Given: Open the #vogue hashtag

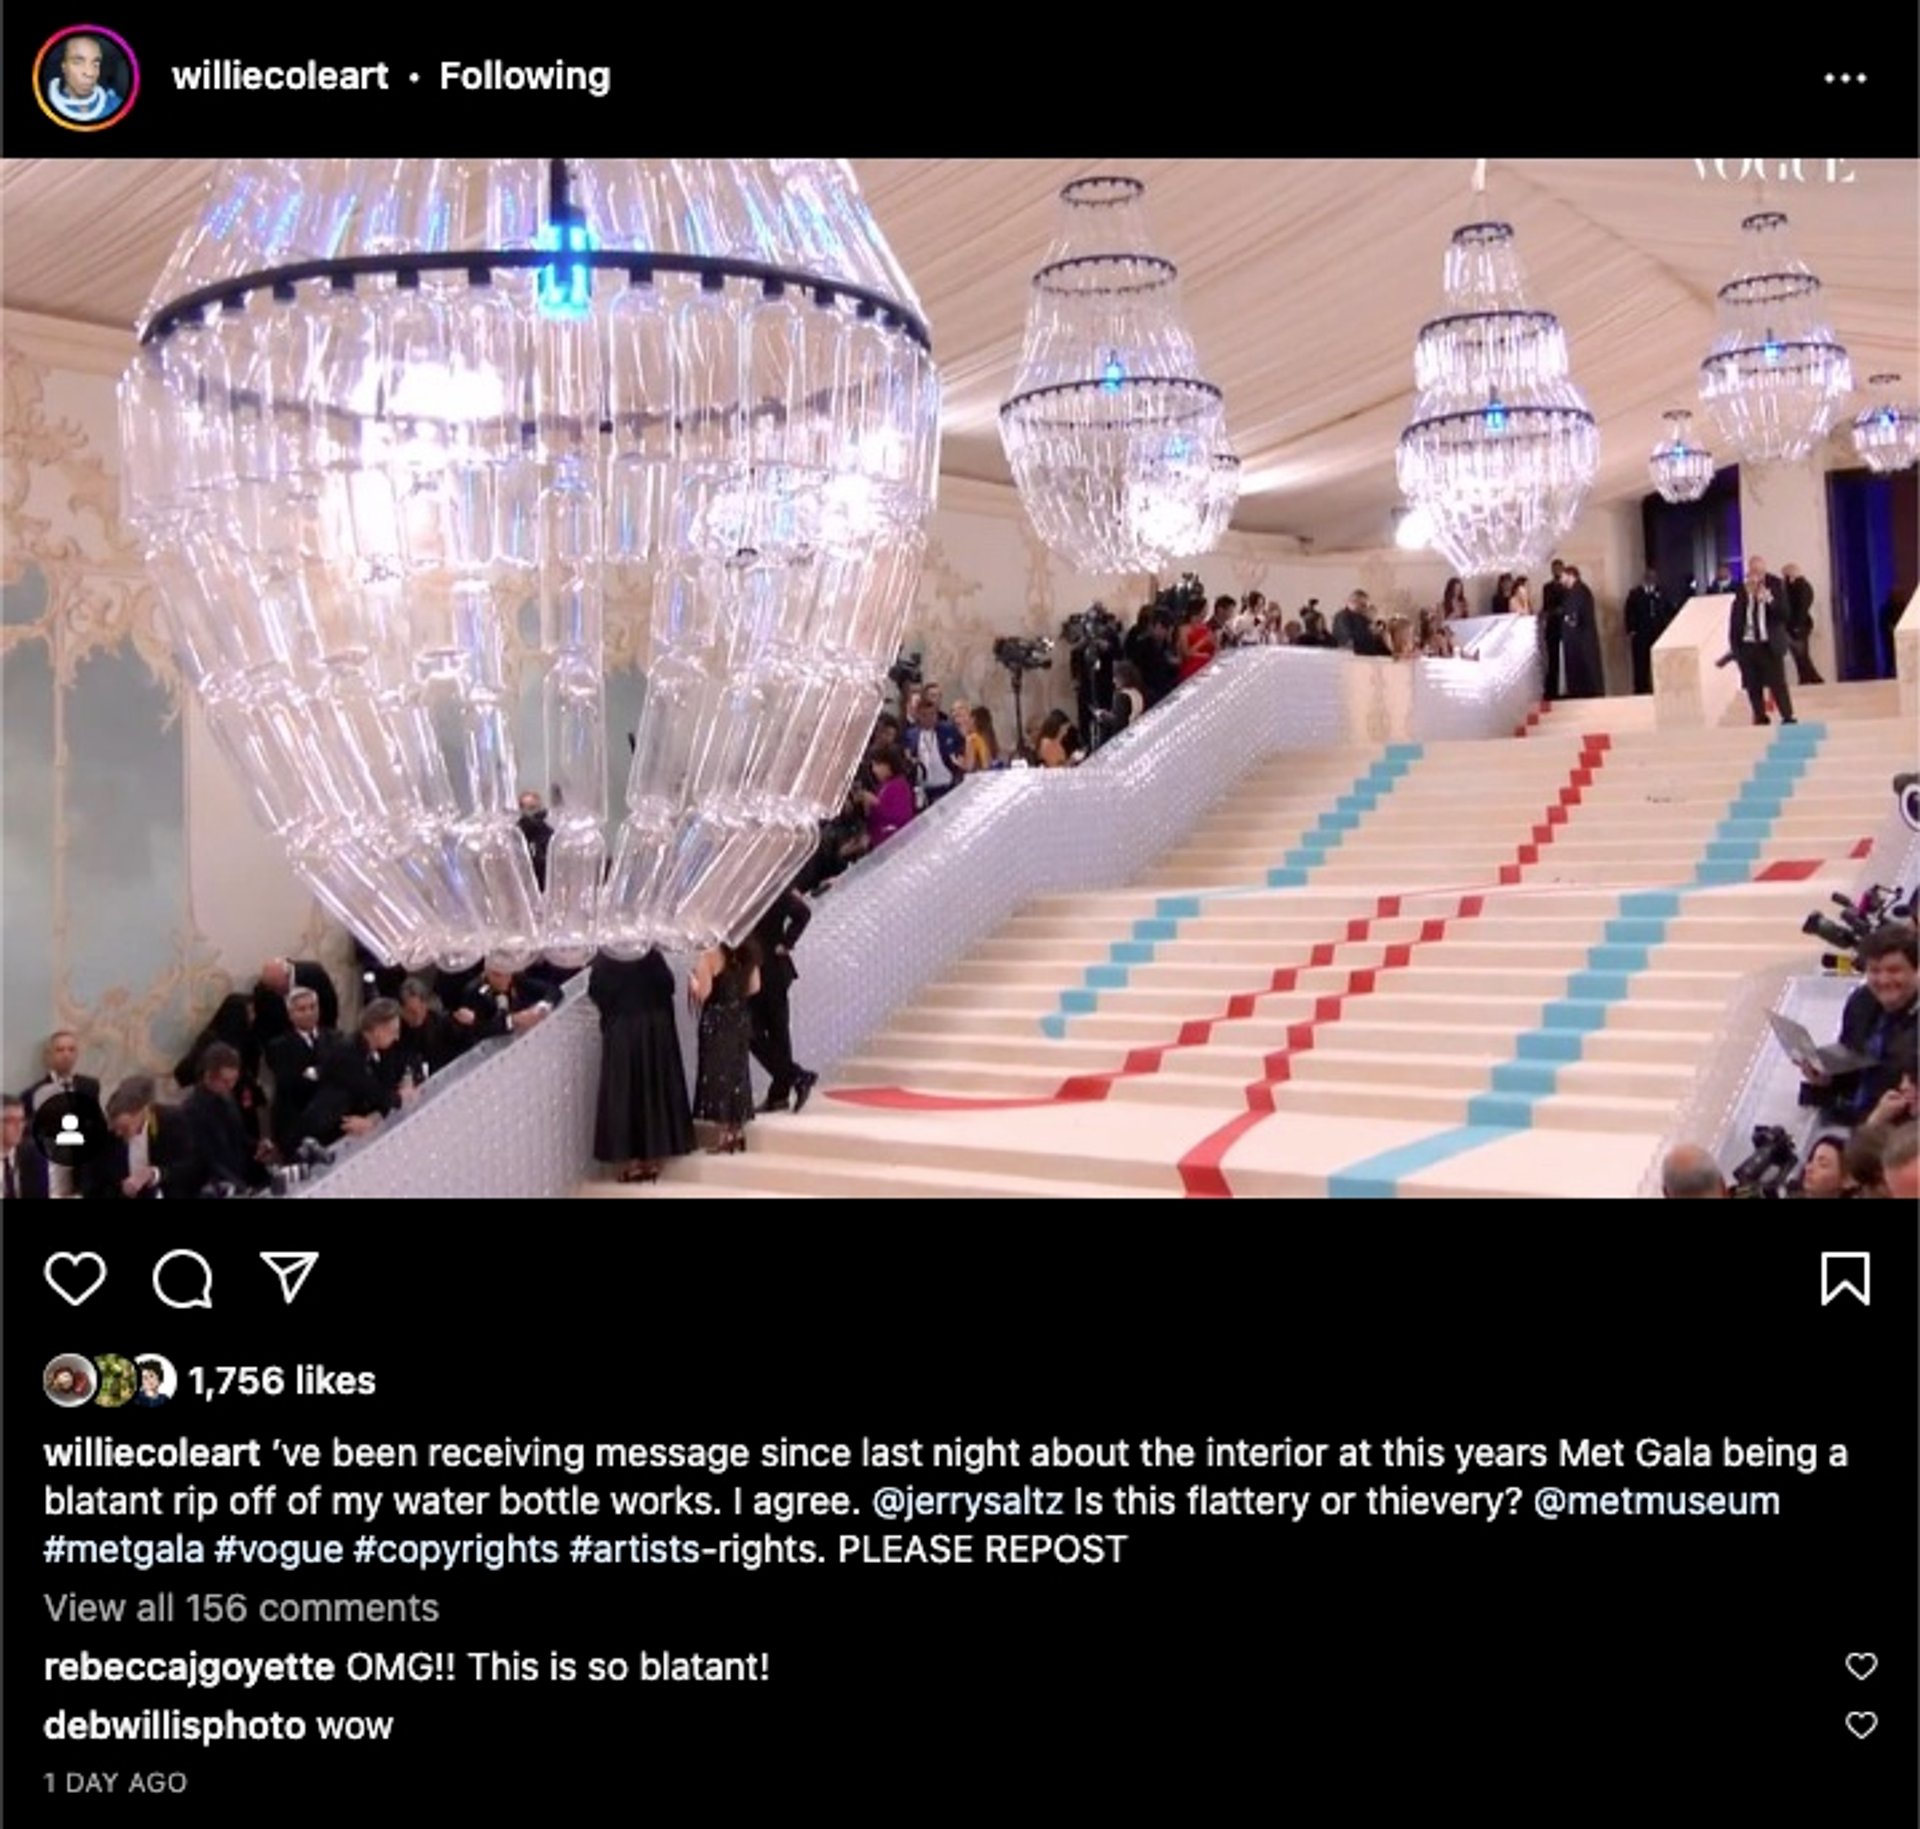Looking at the screenshot, I should coord(279,1550).
